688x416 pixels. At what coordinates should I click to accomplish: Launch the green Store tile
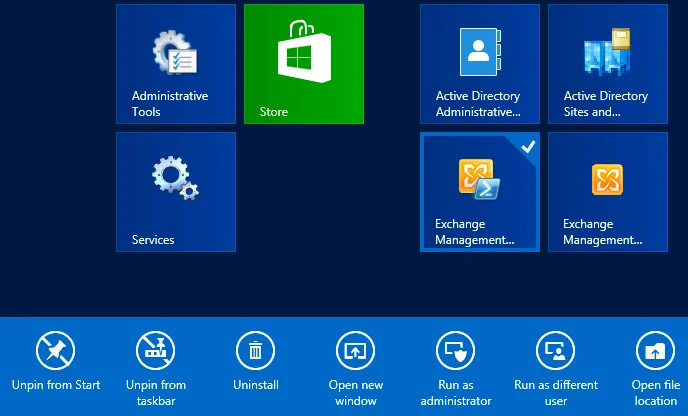(304, 64)
